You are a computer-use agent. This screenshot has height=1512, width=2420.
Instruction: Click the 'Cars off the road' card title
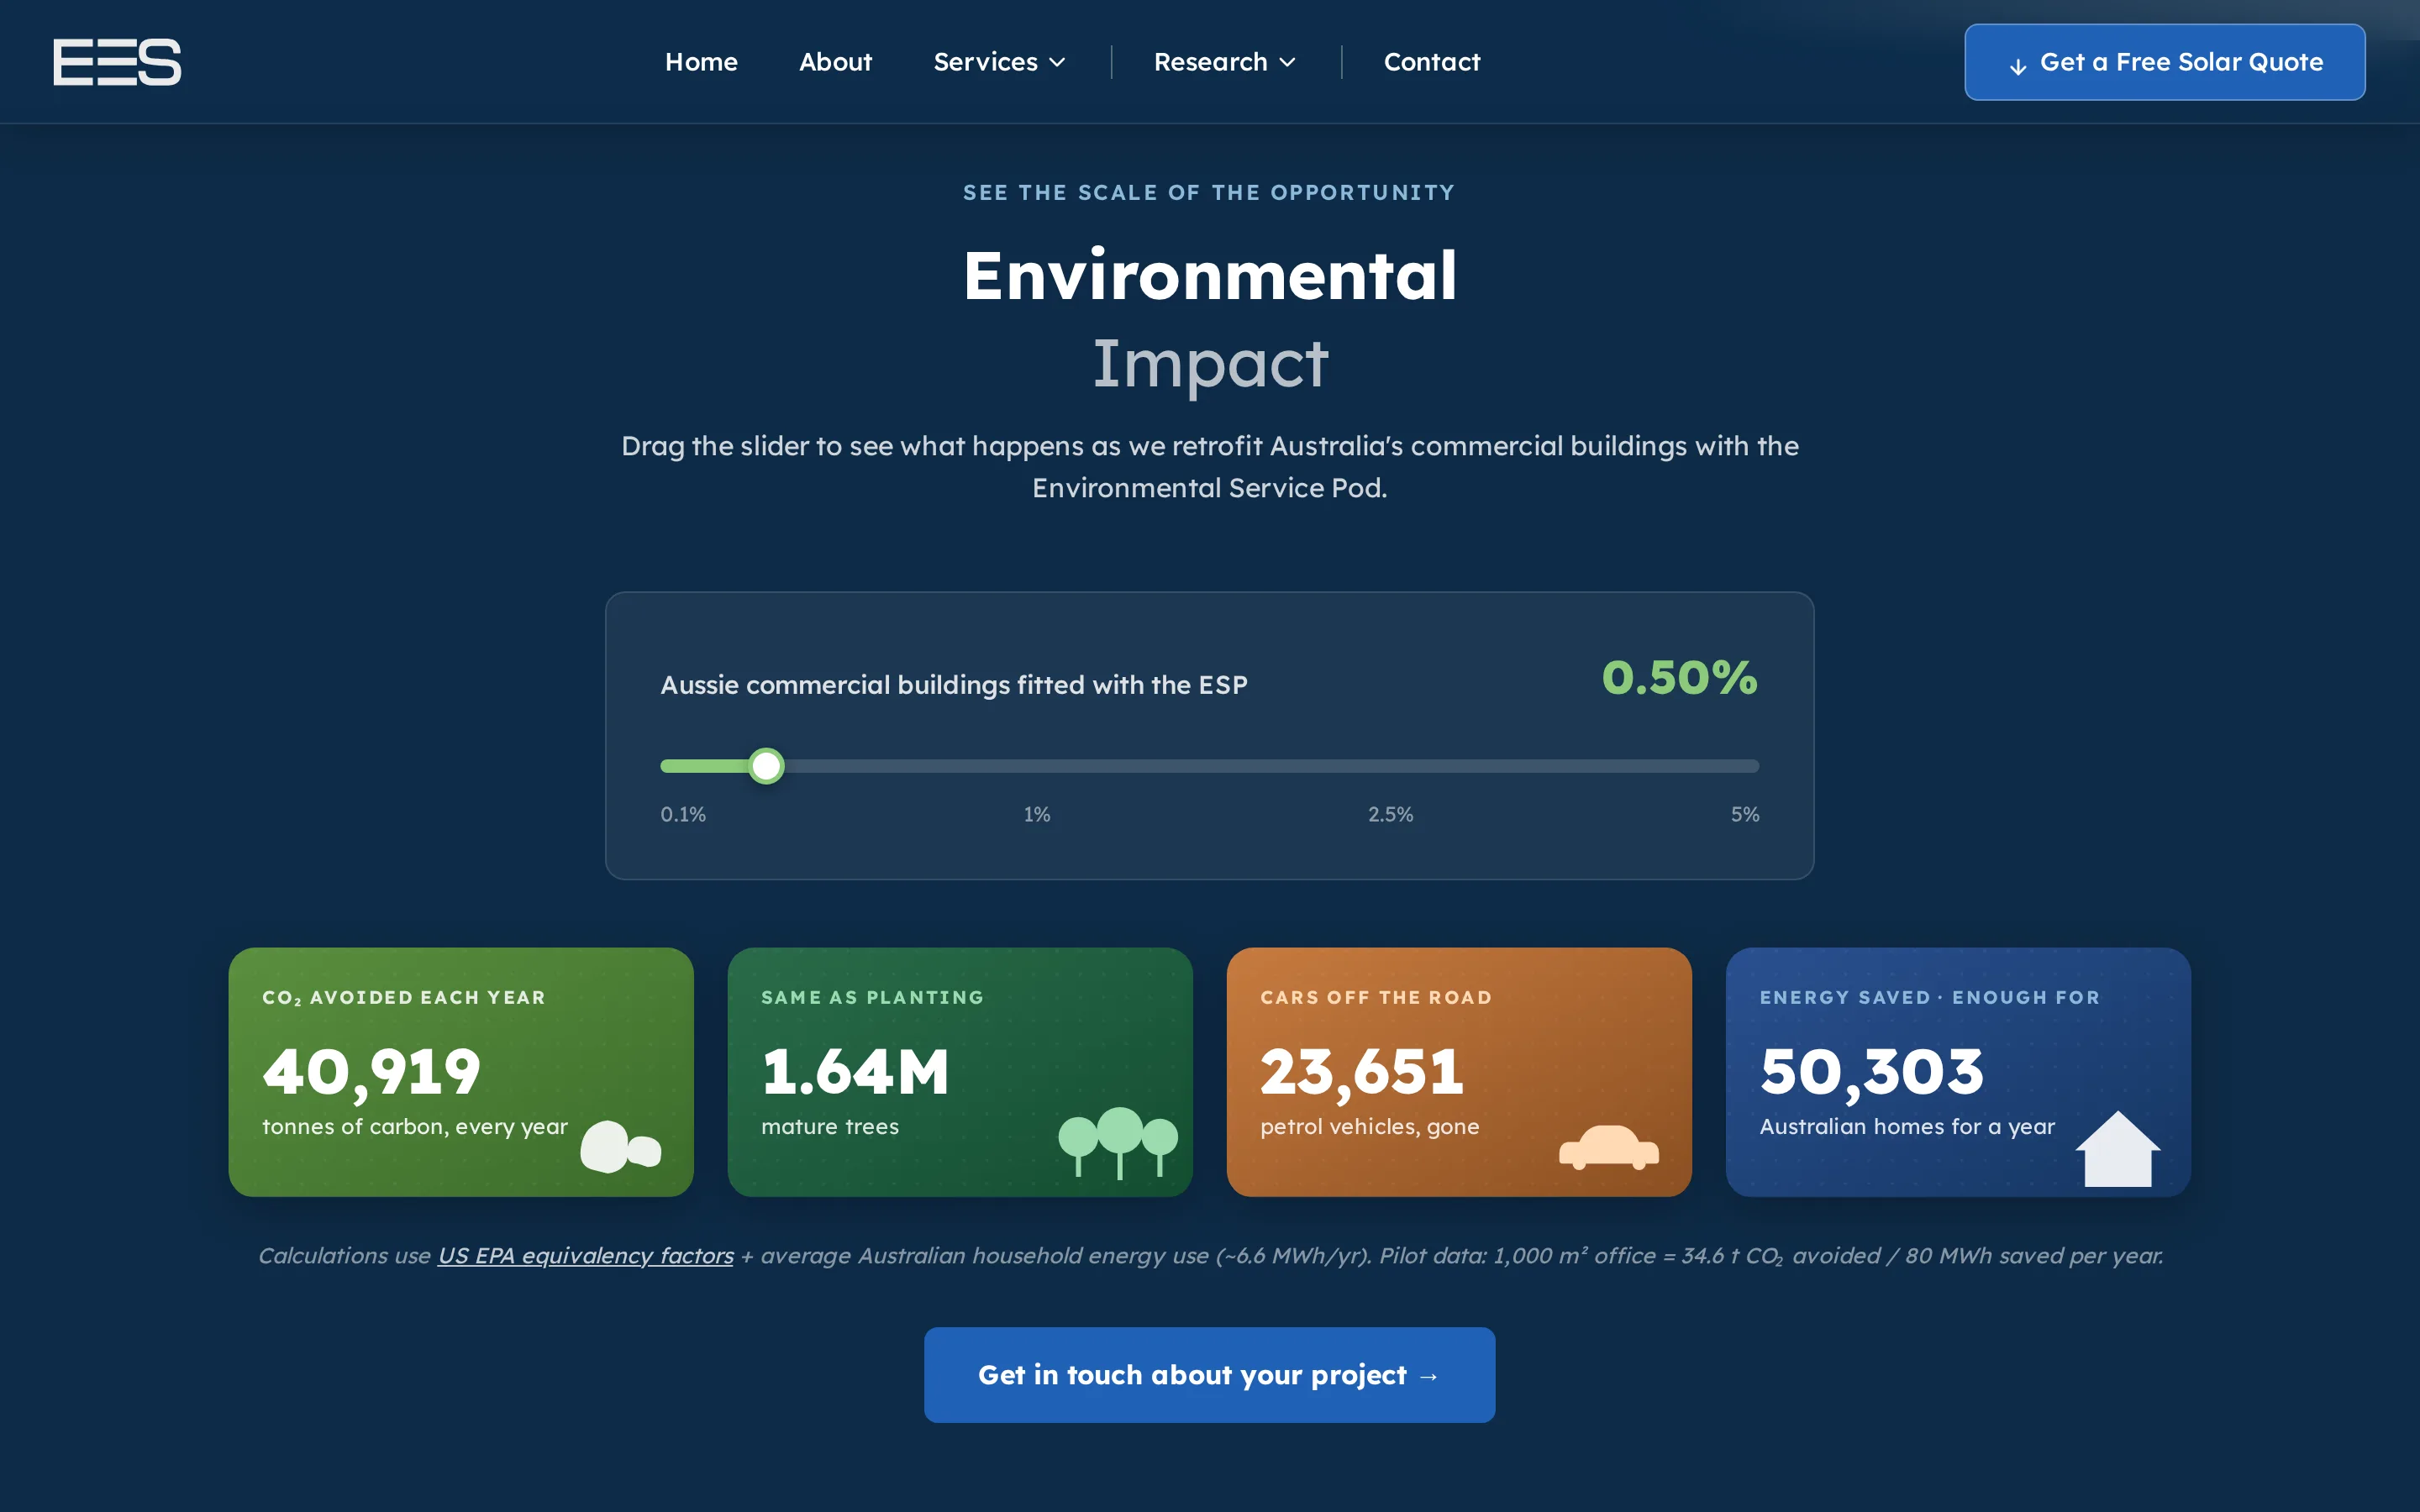(1376, 998)
